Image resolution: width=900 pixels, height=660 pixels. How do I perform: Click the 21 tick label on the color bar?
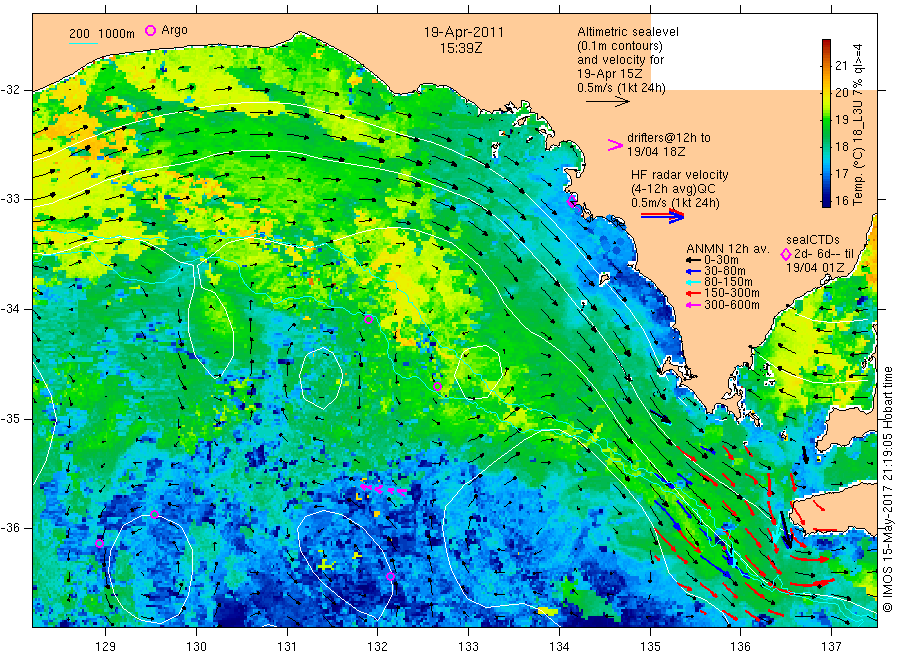point(841,65)
